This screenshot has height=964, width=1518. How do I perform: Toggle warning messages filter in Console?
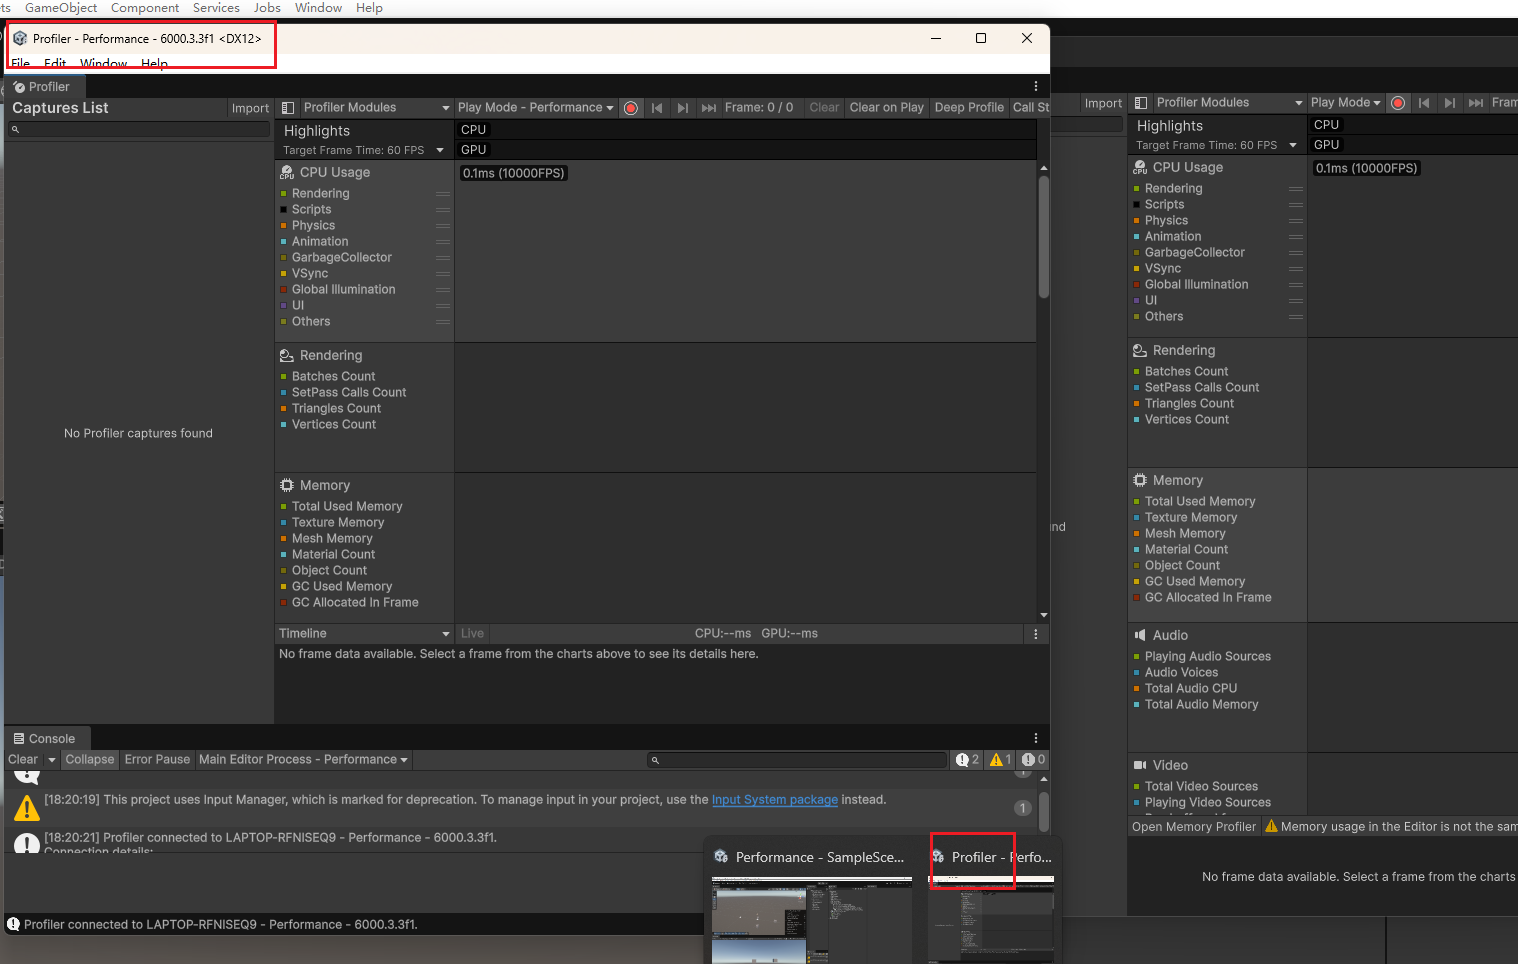click(x=1001, y=760)
